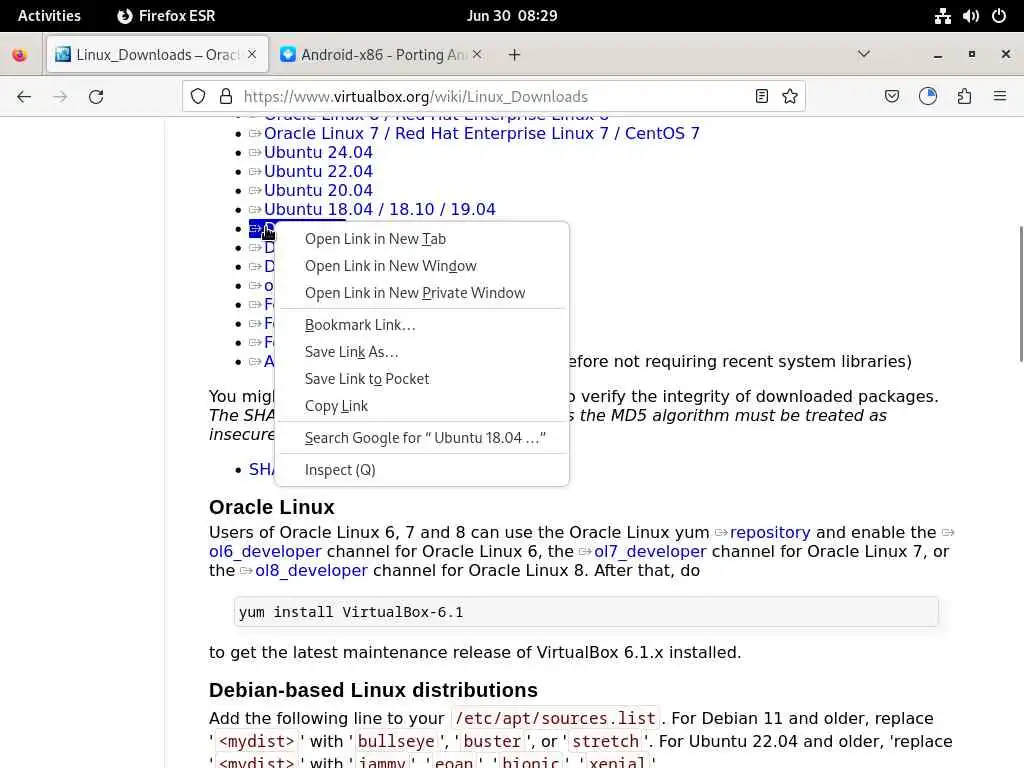Switch to the Android-x86 tab
This screenshot has height=768, width=1024.
(381, 55)
